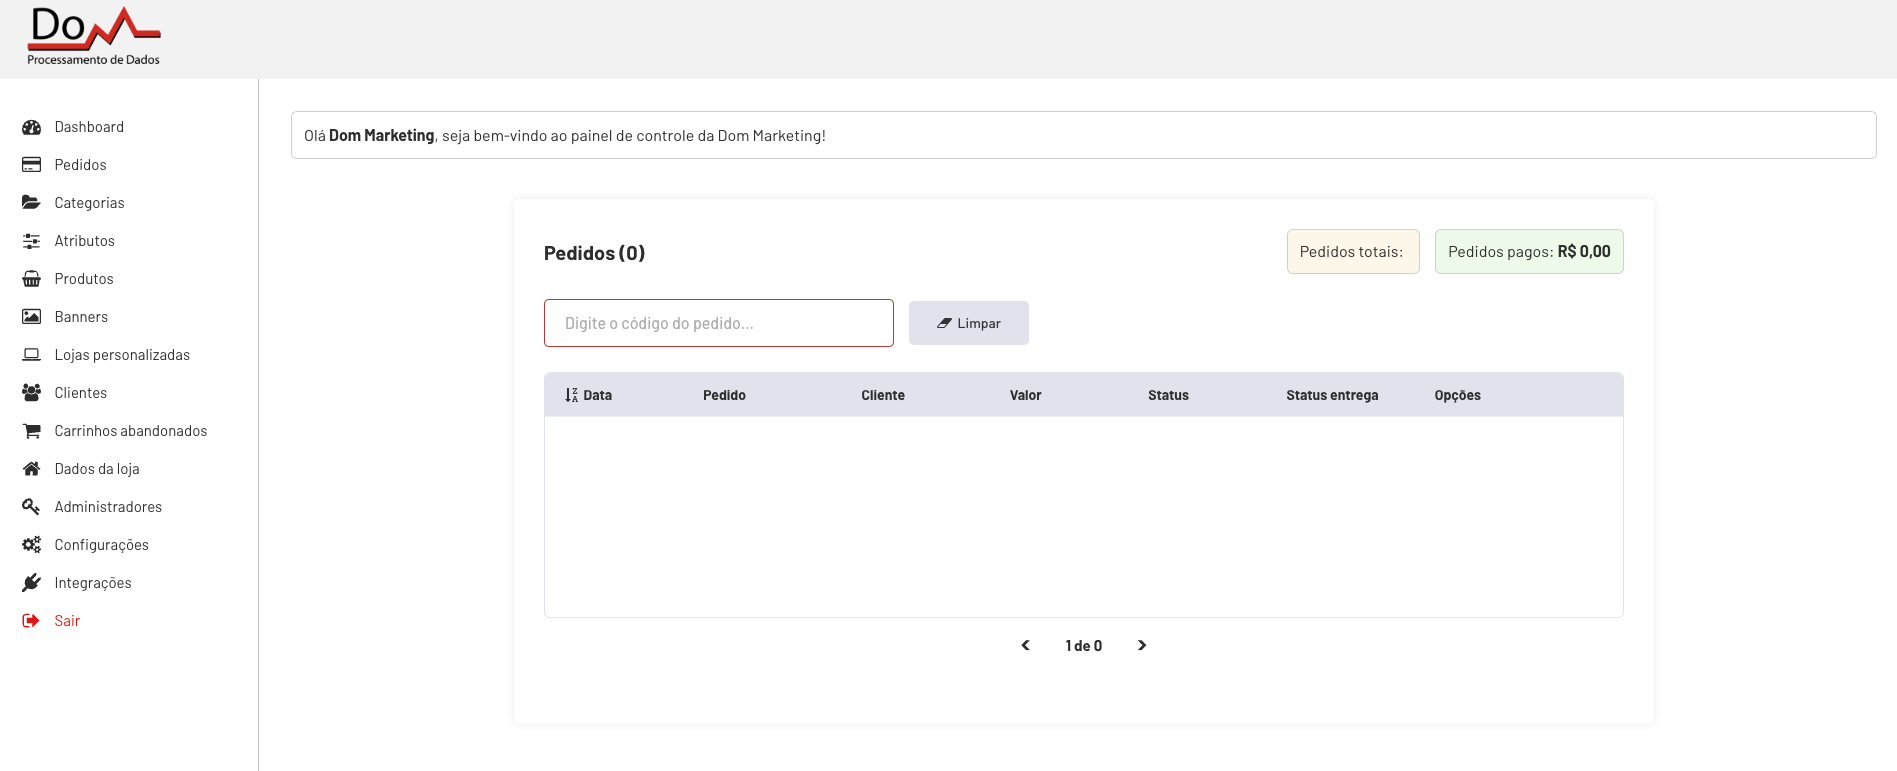Click the Carrinhos abandonados cart icon

pos(32,431)
